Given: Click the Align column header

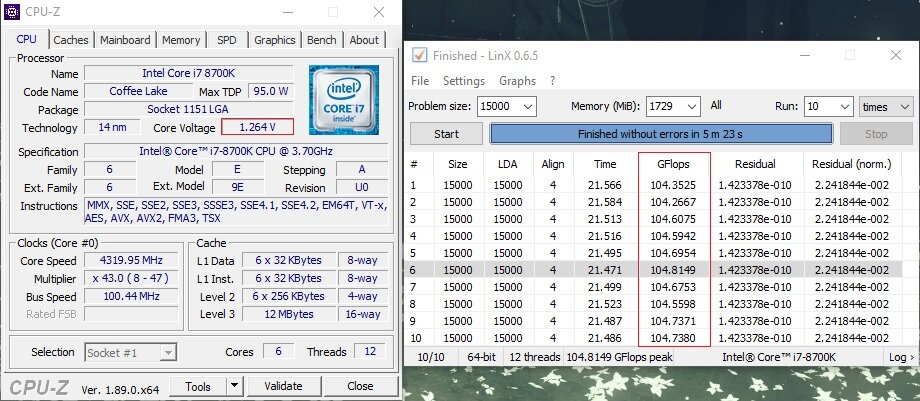Looking at the screenshot, I should click(x=553, y=164).
